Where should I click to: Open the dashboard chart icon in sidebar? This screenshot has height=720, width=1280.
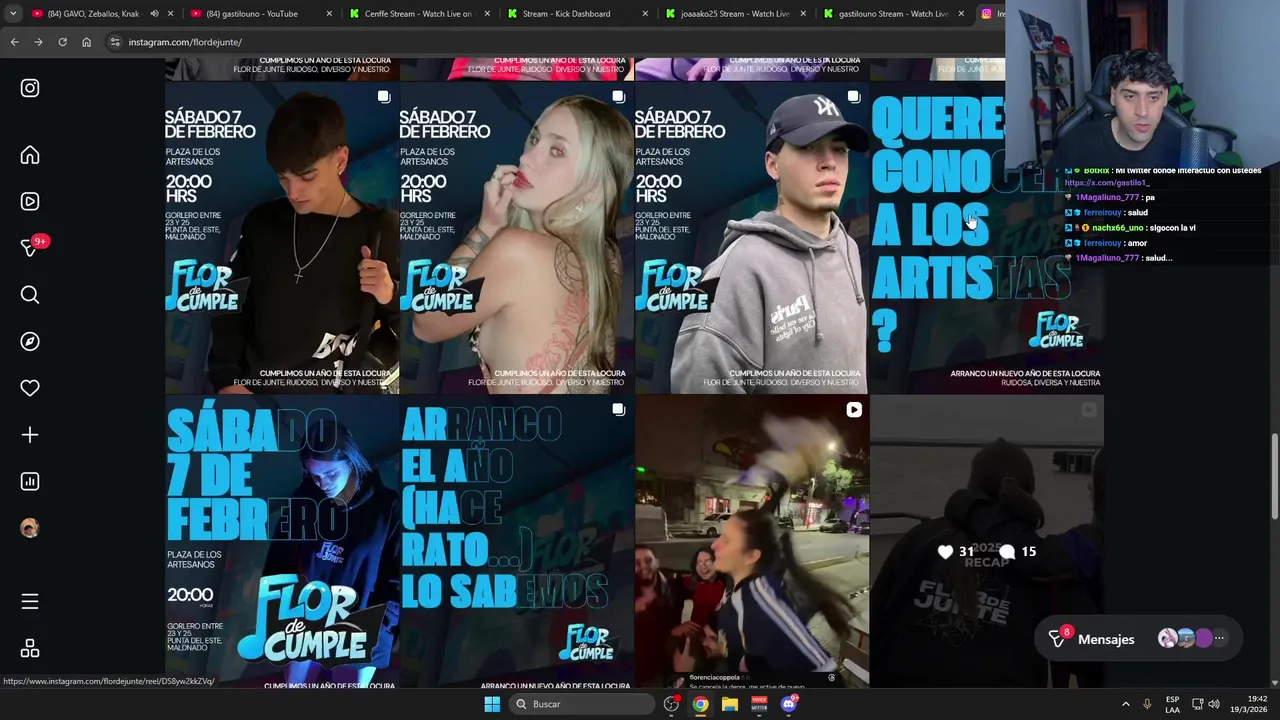point(30,481)
